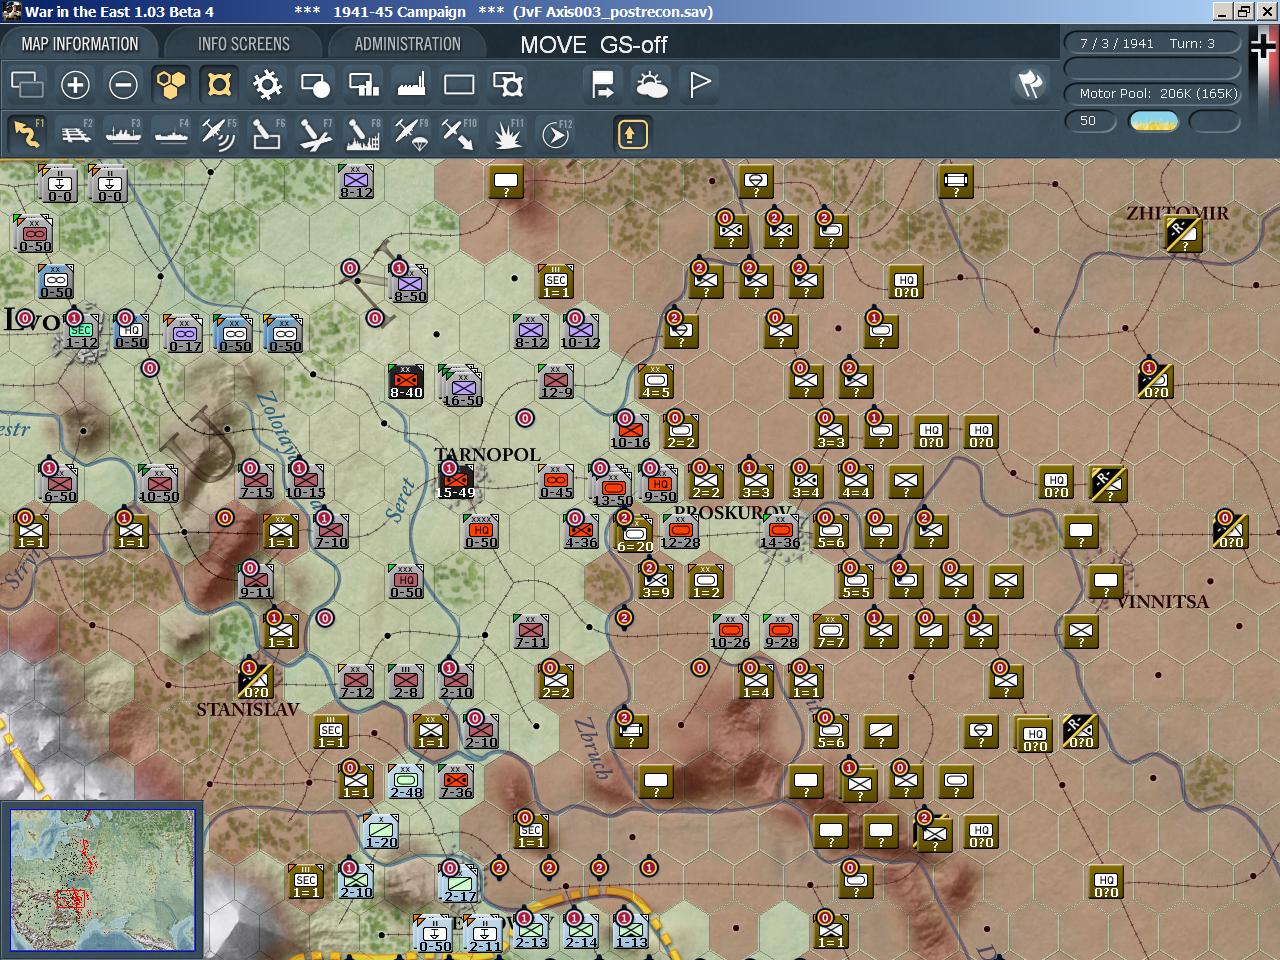Select the 1-12 SEC unit at Lvov
This screenshot has height=960, width=1280.
(x=81, y=332)
